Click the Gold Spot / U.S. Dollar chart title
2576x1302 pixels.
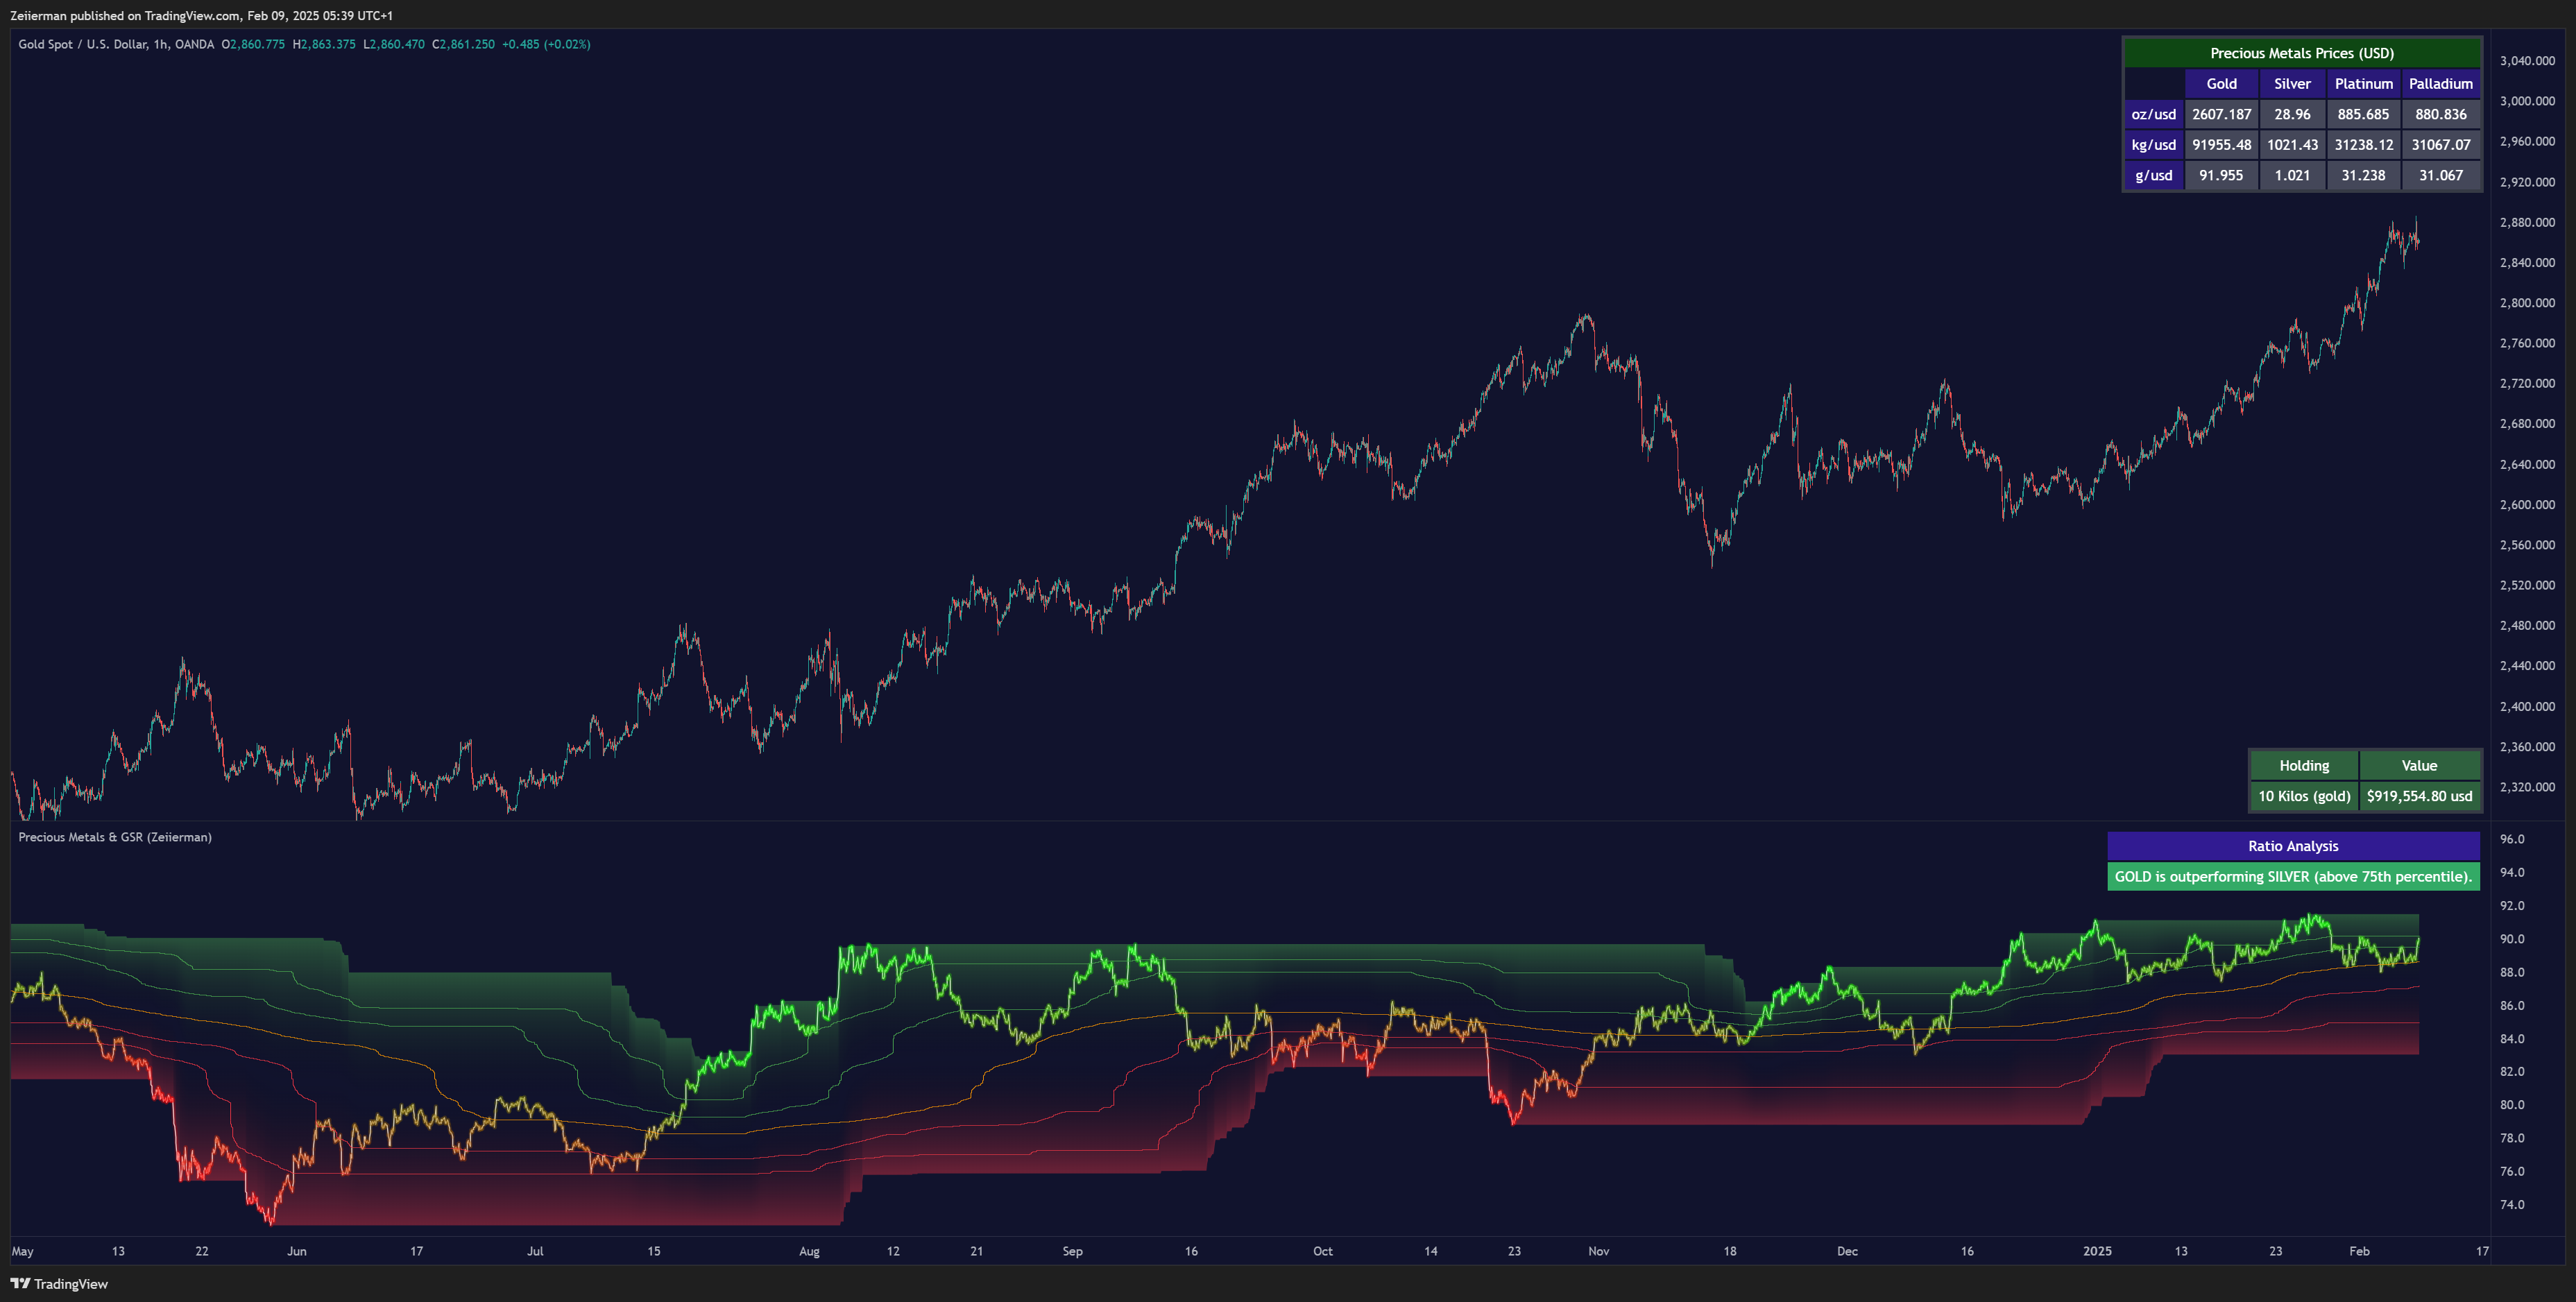click(x=116, y=44)
